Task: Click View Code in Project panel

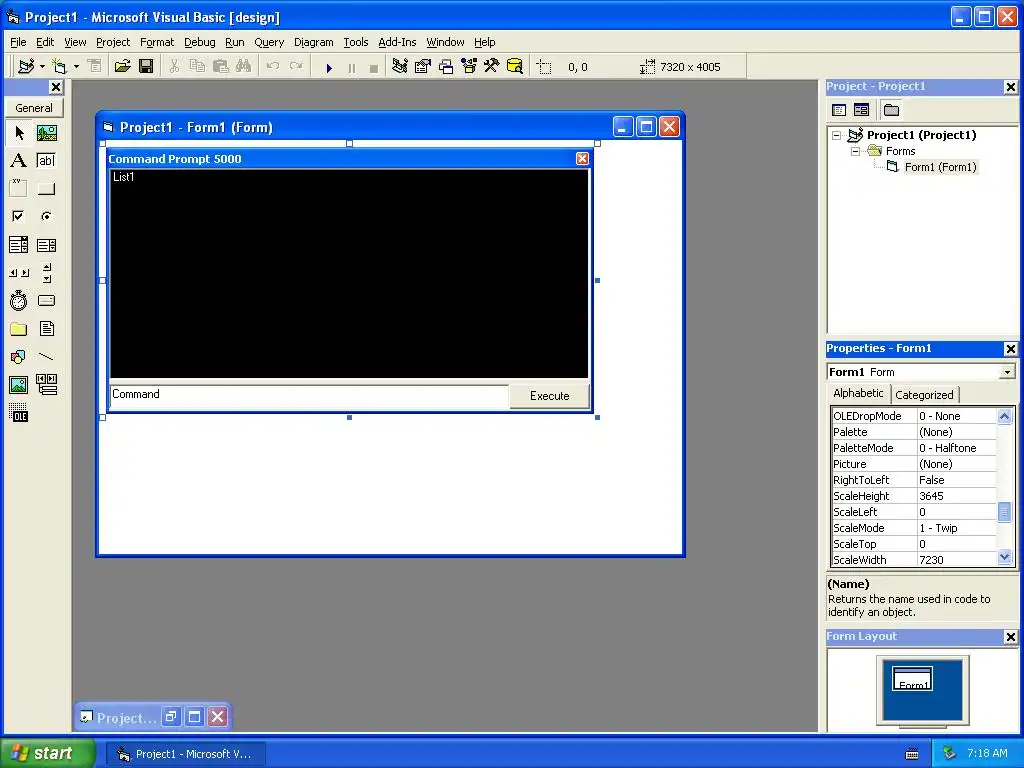Action: pos(839,110)
